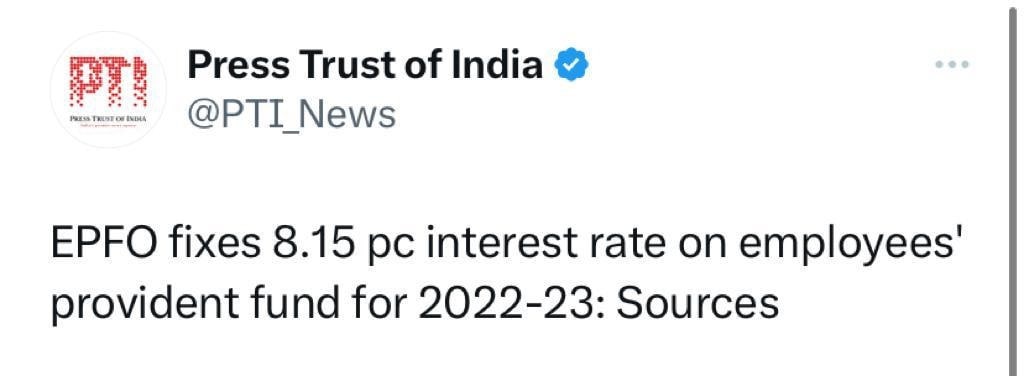Click the red dotted PTI lettering in logo
The width and height of the screenshot is (1024, 376).
109,82
